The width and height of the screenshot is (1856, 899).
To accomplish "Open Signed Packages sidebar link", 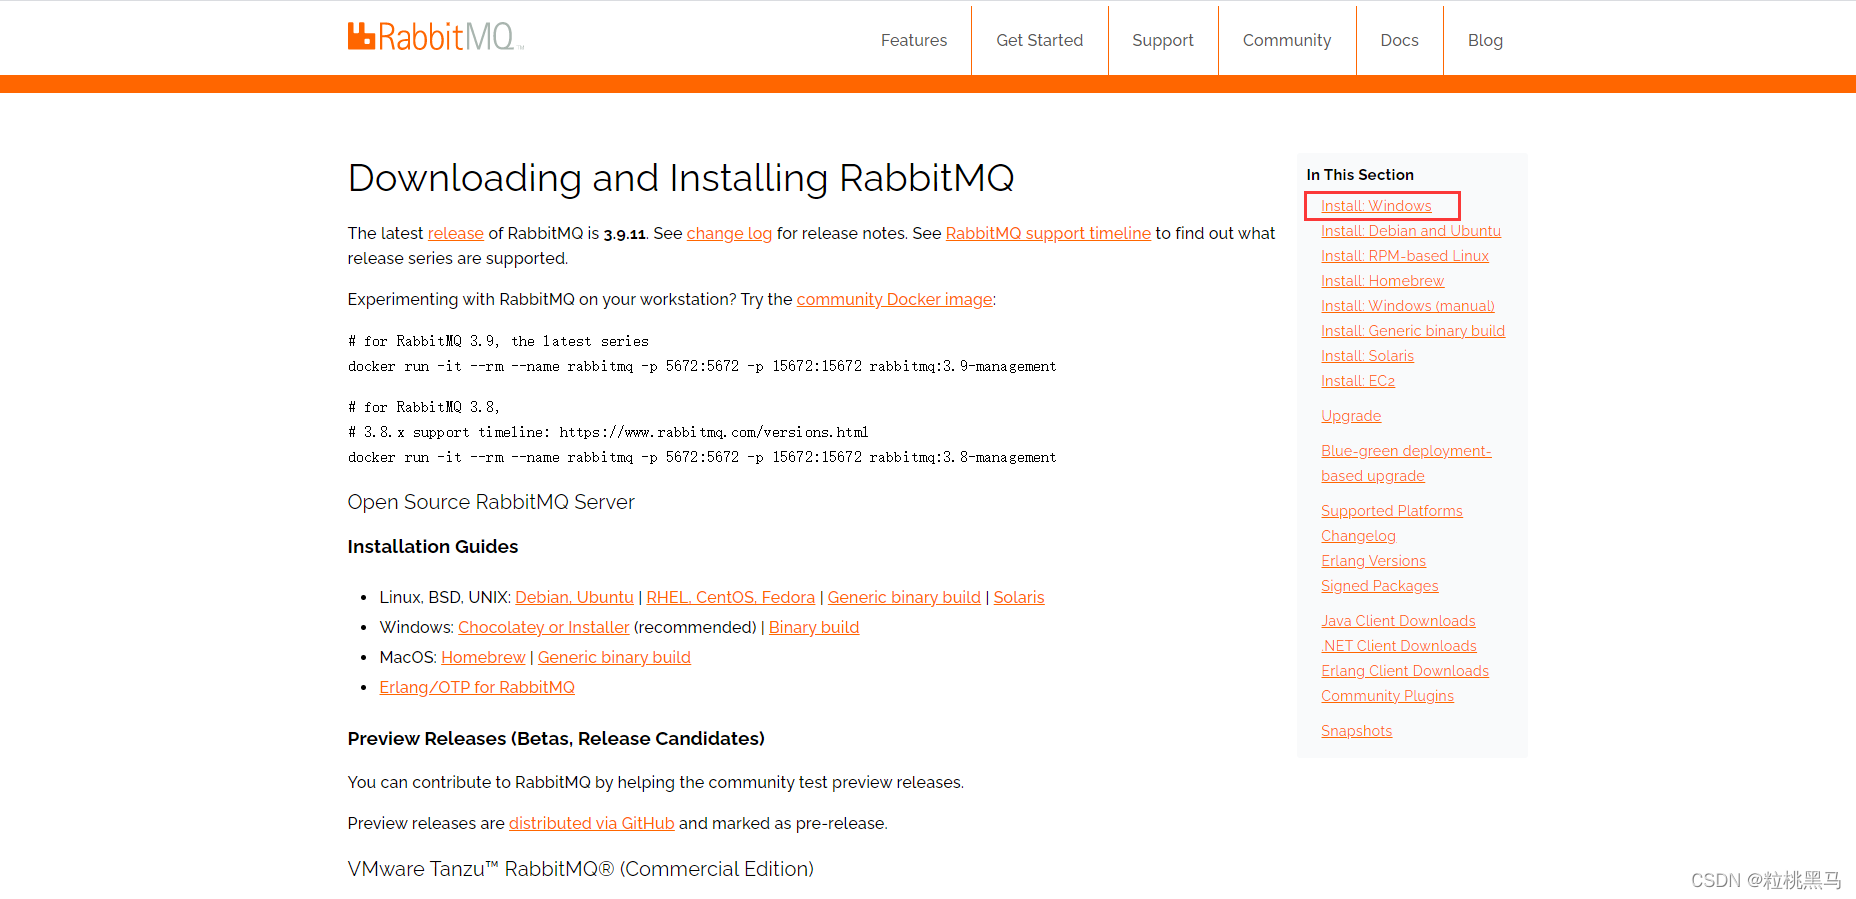I will point(1379,586).
